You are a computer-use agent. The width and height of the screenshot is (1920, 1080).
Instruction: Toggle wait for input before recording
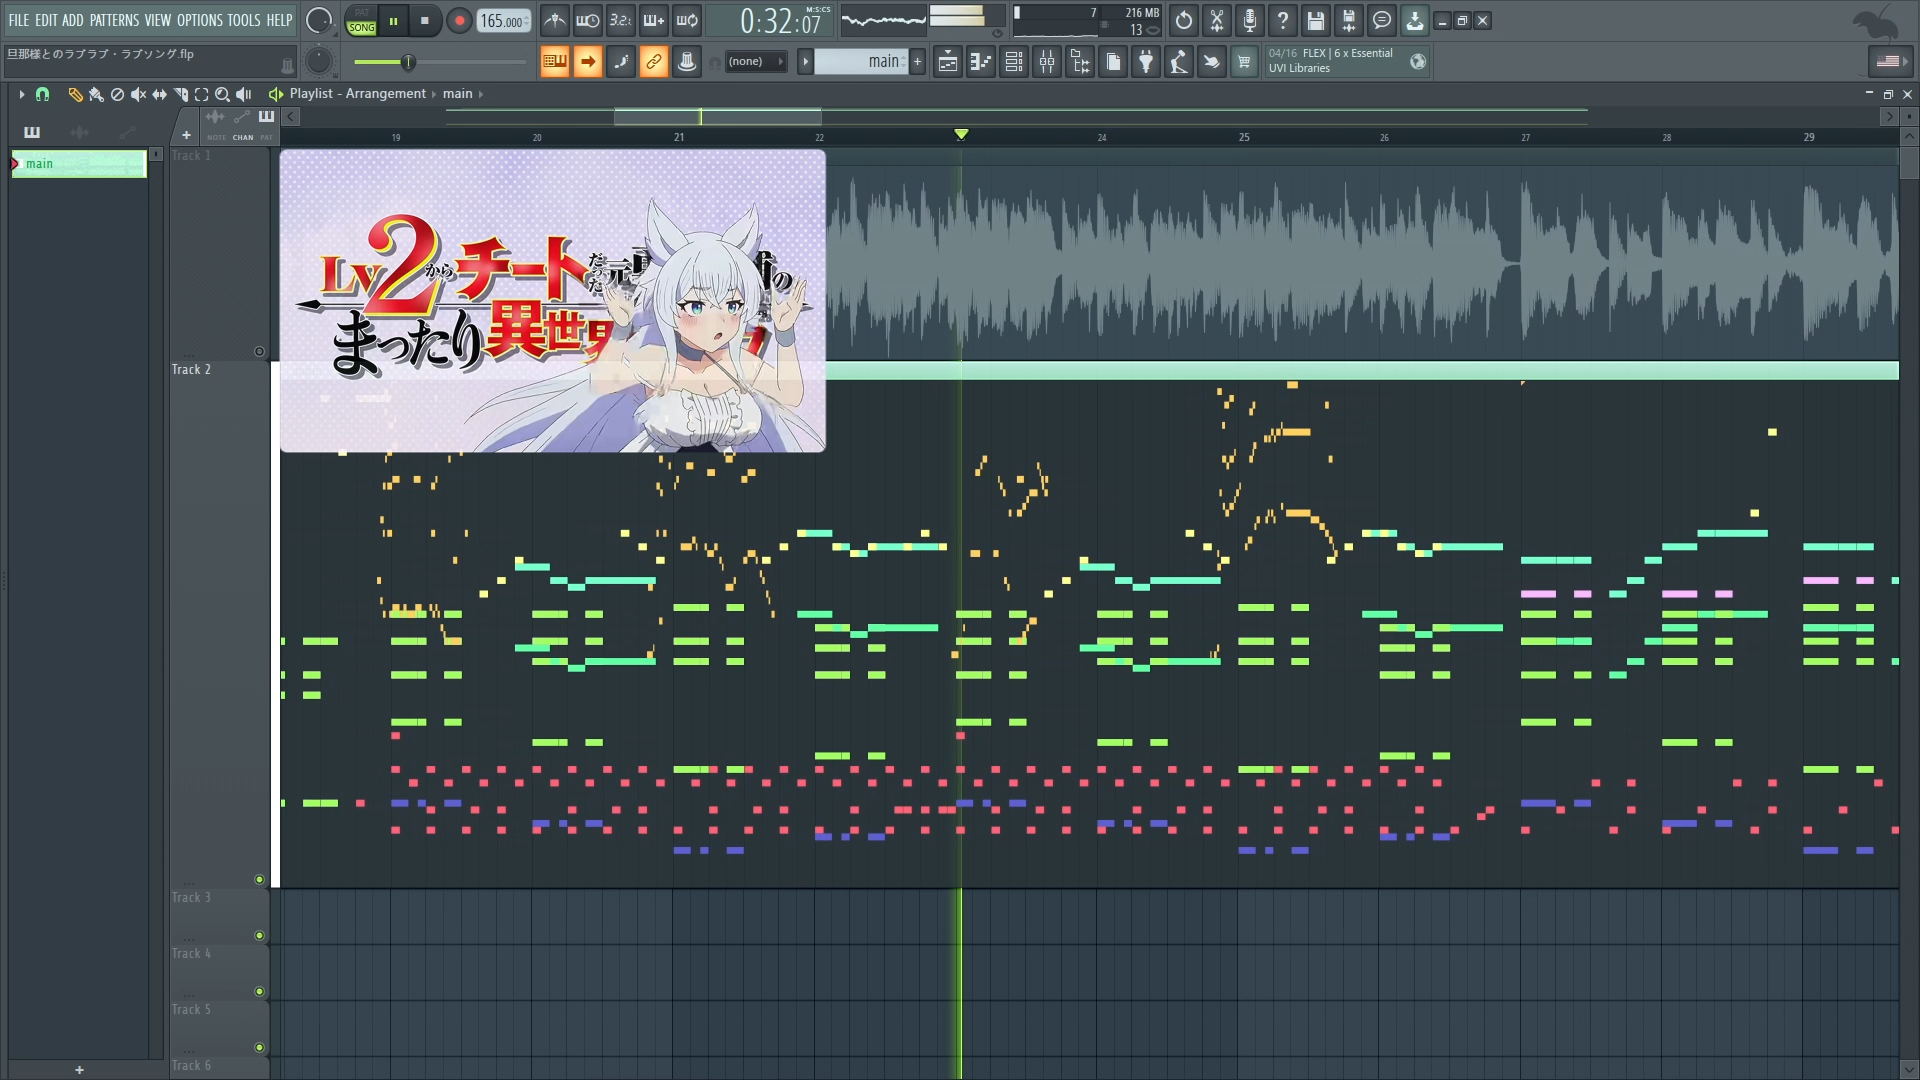[588, 20]
